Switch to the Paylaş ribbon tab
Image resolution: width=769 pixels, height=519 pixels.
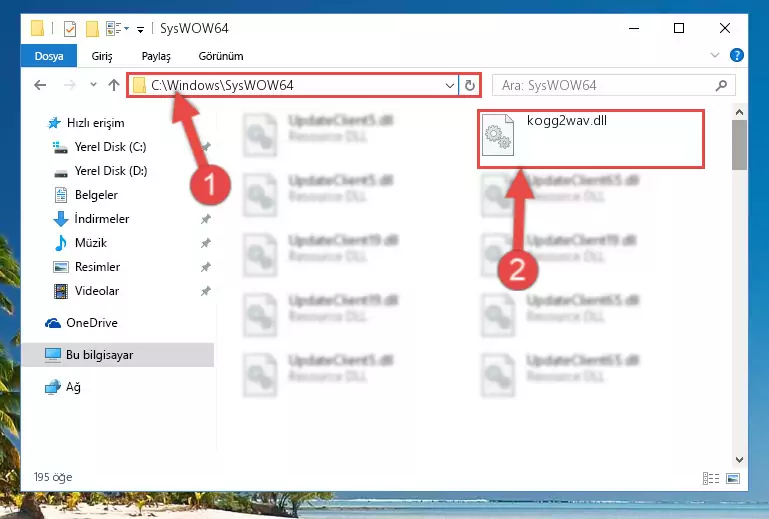click(x=156, y=56)
